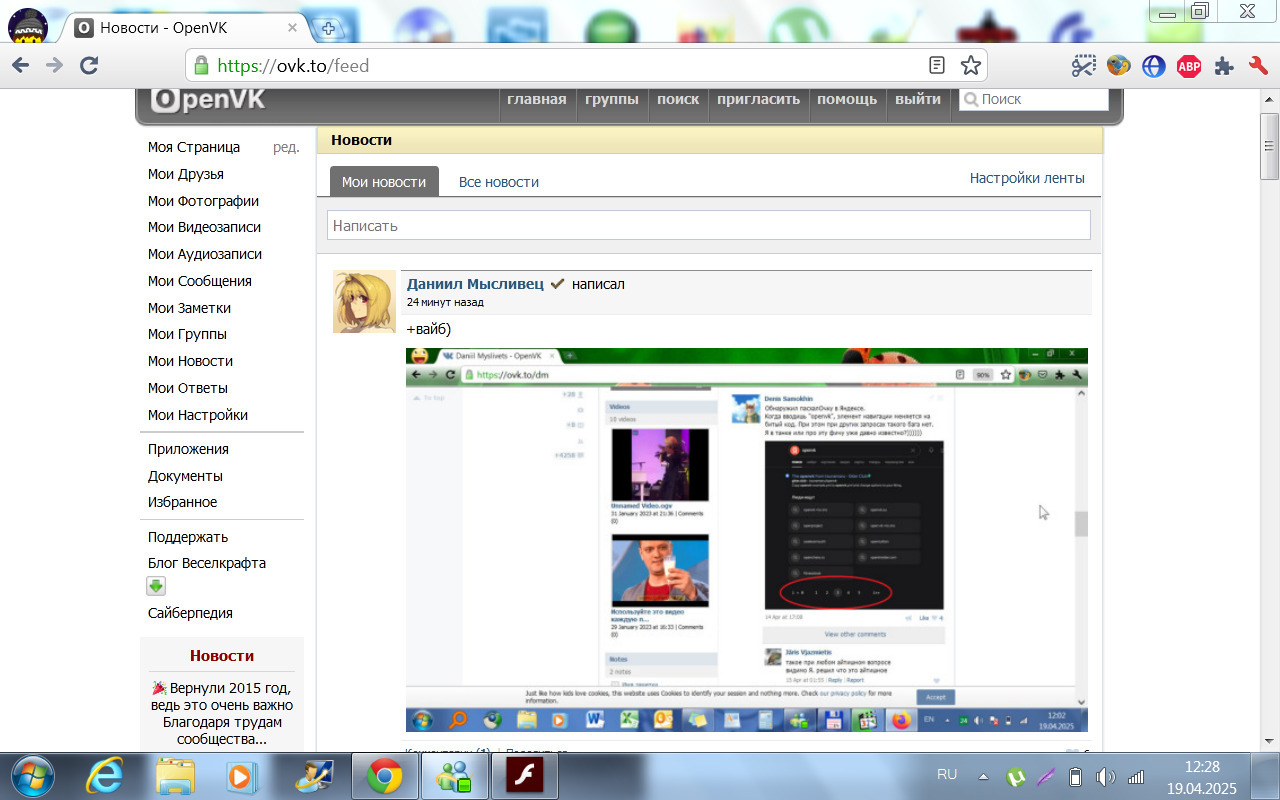This screenshot has width=1280, height=800.
Task: Open Даниил Мысливец's profile link
Action: 475,284
